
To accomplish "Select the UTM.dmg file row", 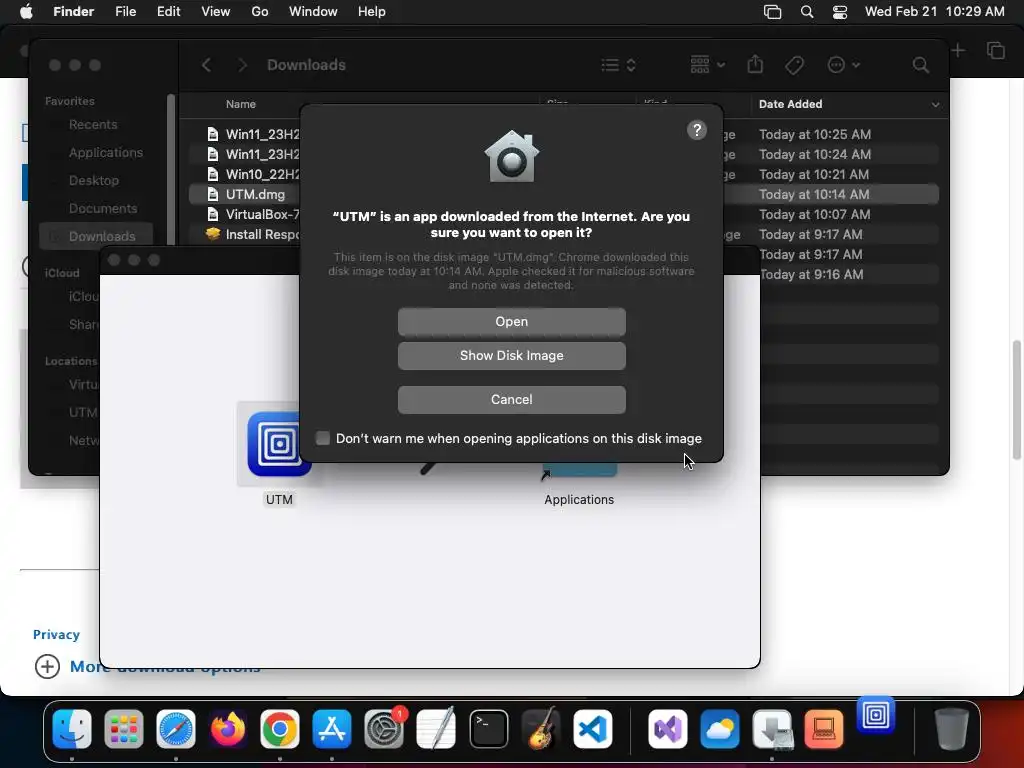I will tap(564, 194).
